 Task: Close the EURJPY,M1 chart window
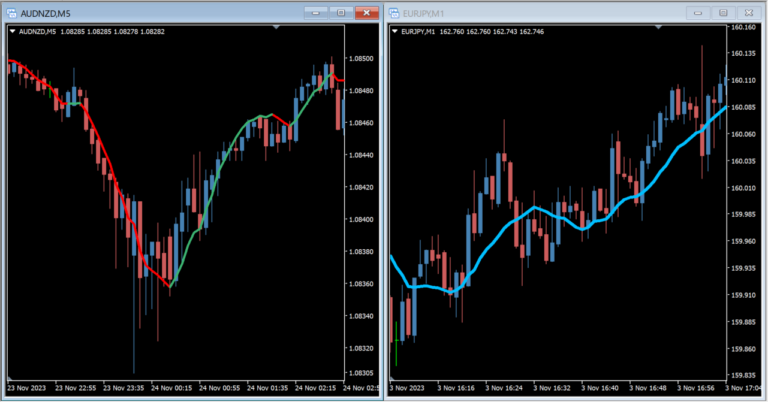747,12
